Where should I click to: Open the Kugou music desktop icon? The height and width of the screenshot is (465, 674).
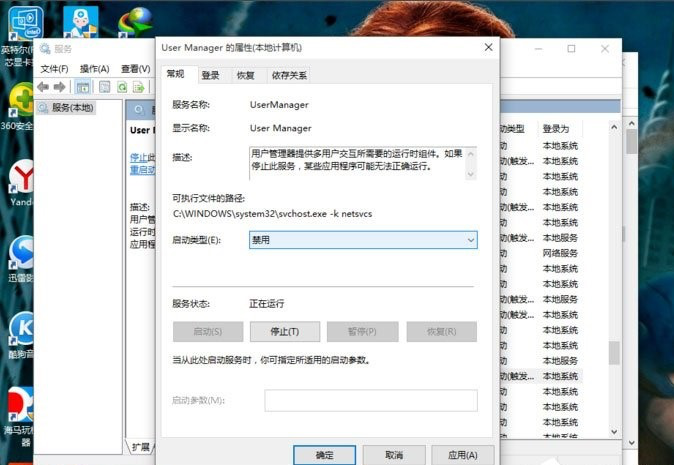tap(21, 329)
